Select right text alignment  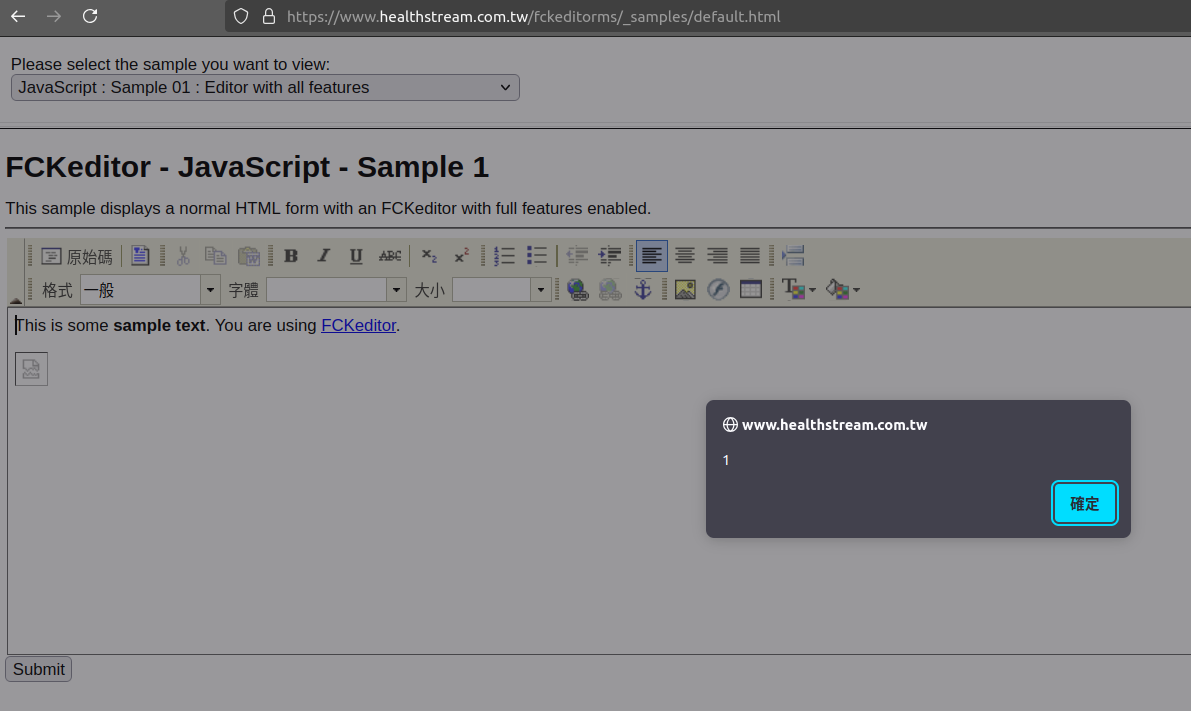717,256
